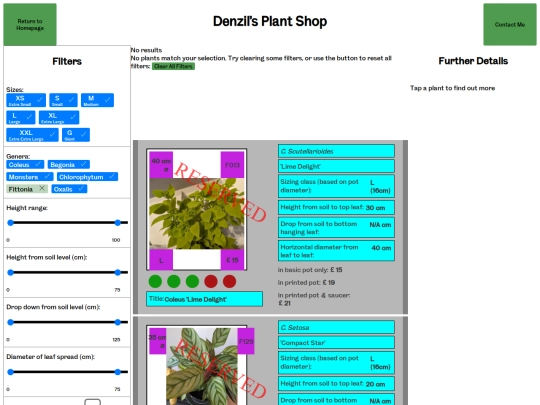540x405 pixels.
Task: Toggle the XXL Extra Extra Large filter
Action: pos(32,135)
